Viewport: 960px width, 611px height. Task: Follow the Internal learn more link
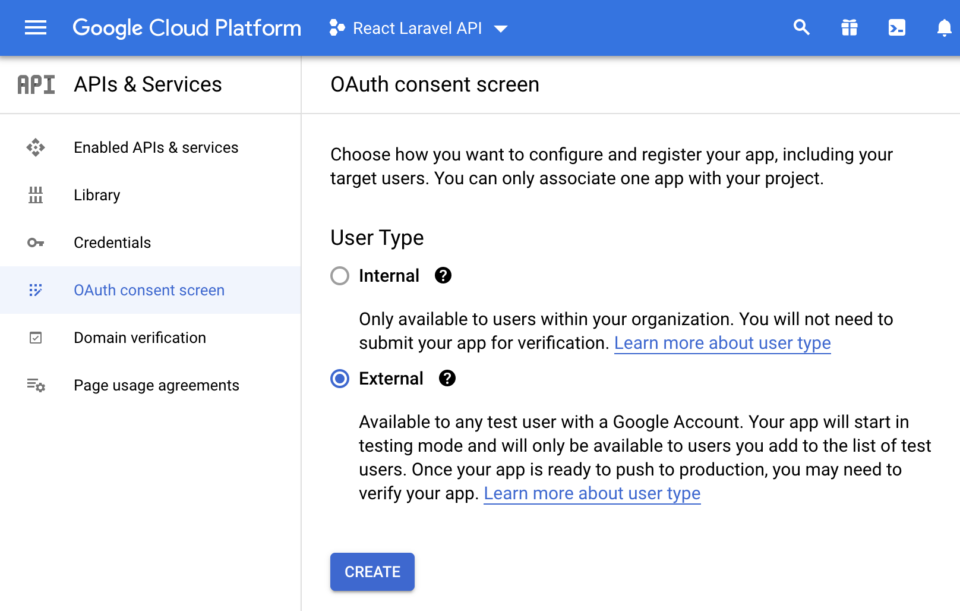pos(722,342)
